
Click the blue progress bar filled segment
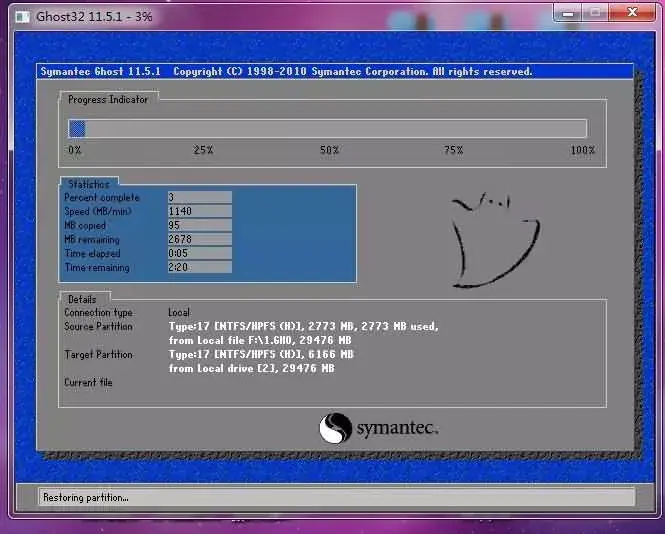(x=77, y=129)
